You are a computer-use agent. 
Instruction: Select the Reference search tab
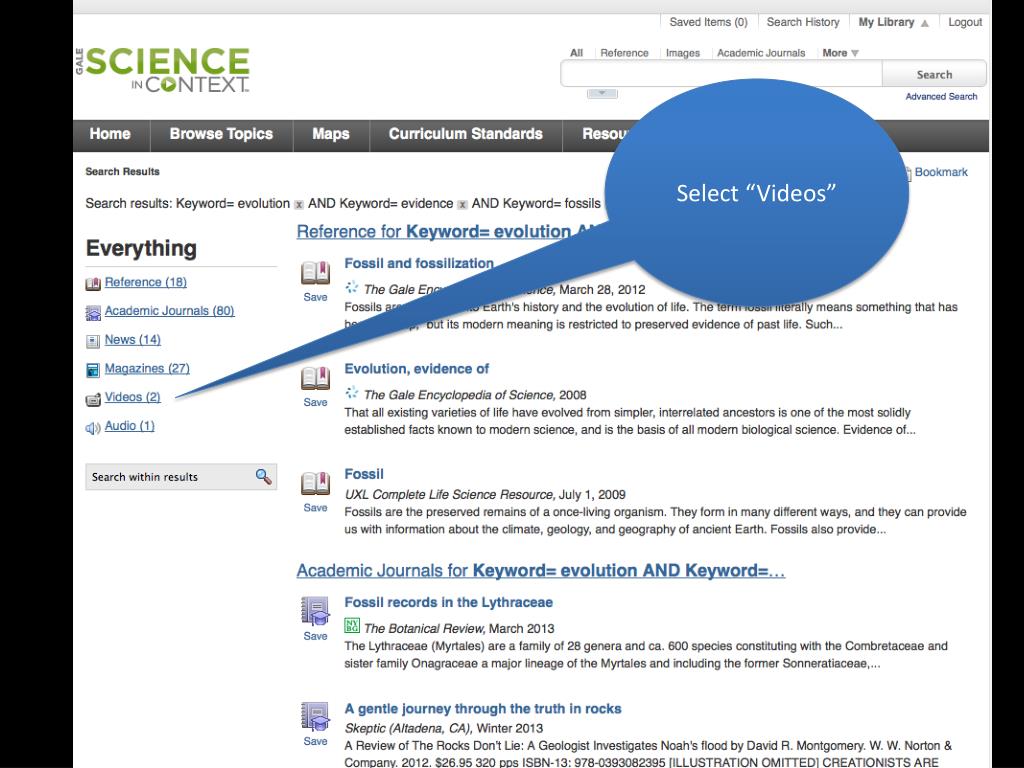[624, 53]
